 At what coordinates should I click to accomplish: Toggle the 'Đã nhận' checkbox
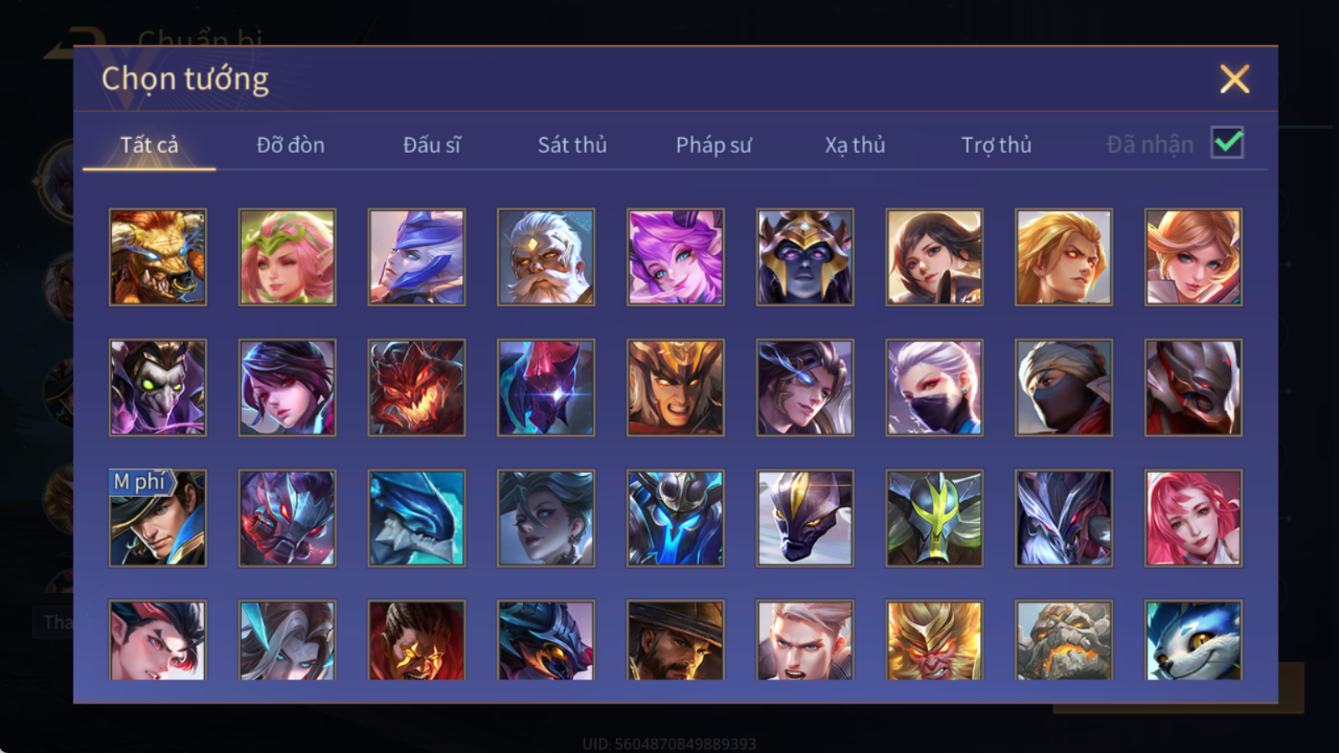tap(1227, 143)
